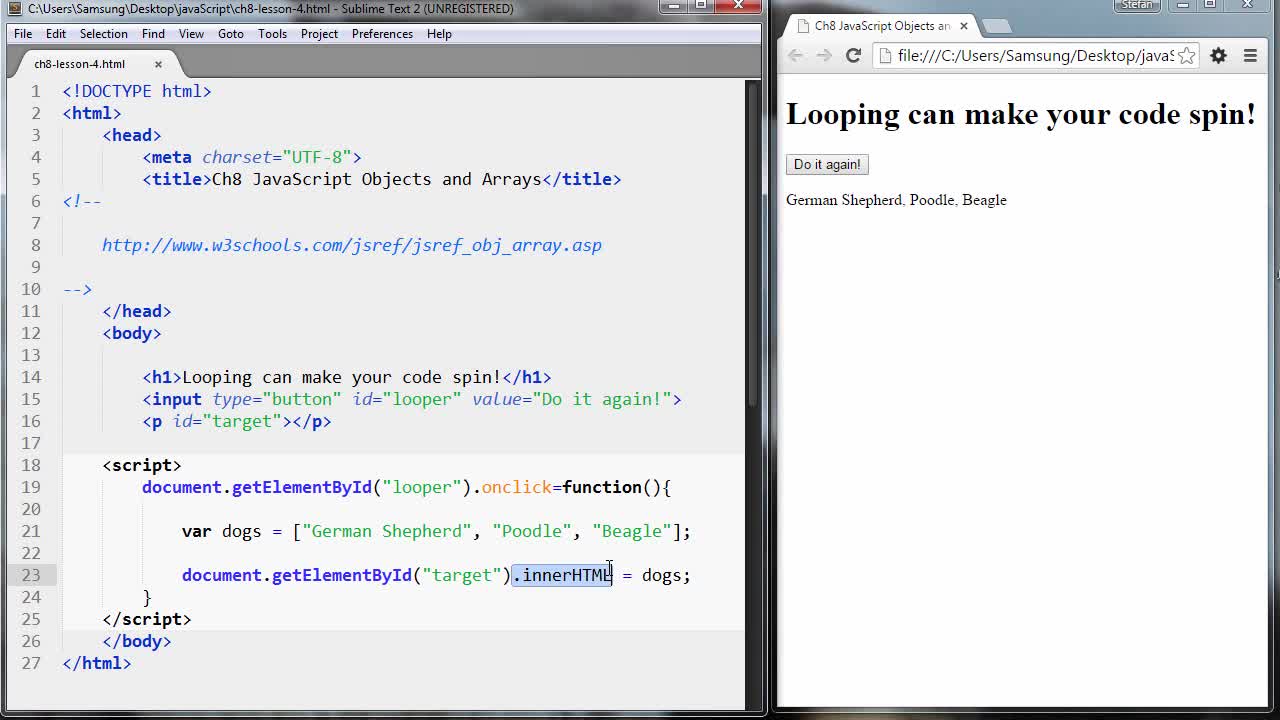Click the page icon in the address bar
1280x720 pixels.
tap(886, 56)
